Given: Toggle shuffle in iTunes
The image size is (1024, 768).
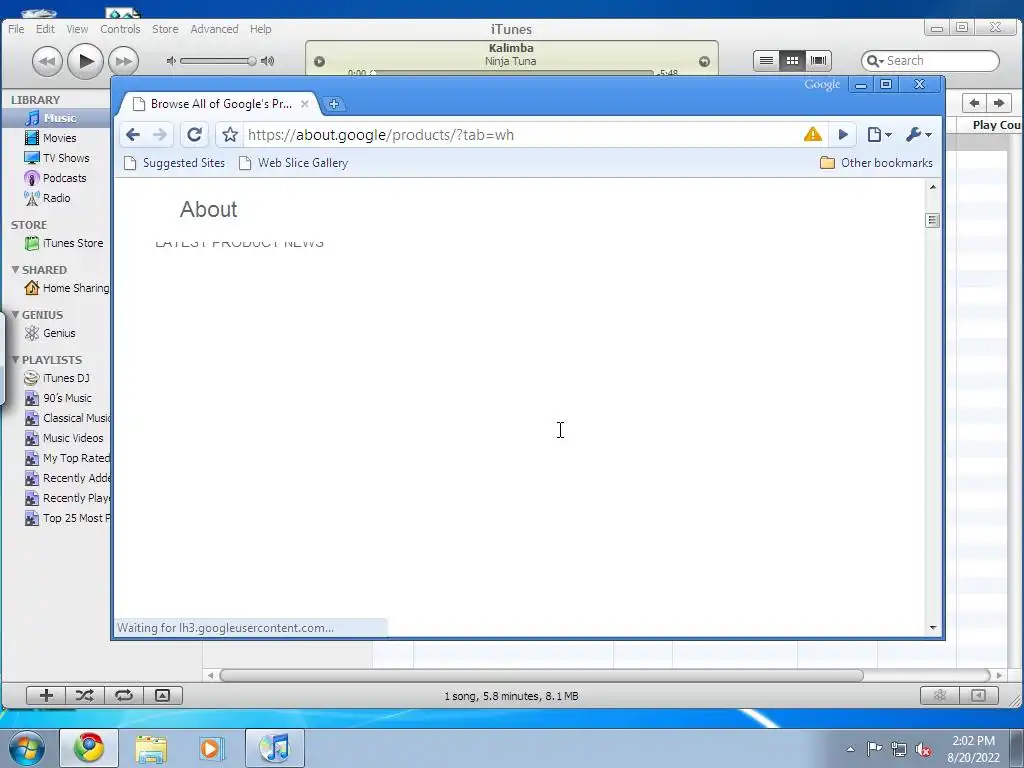Looking at the screenshot, I should 84,696.
